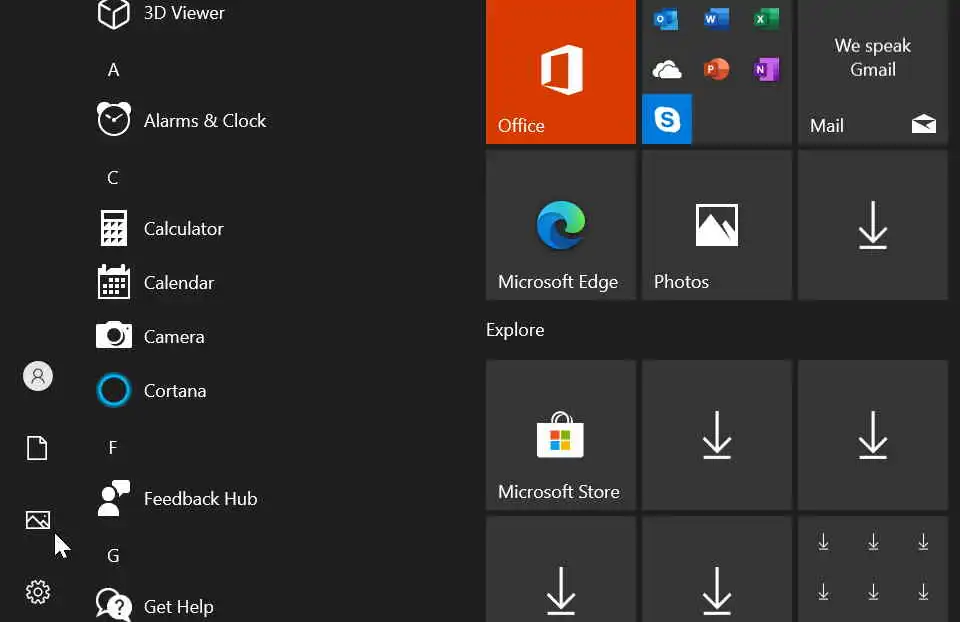Open the Microsoft Store tile
The image size is (960, 622).
[561, 435]
